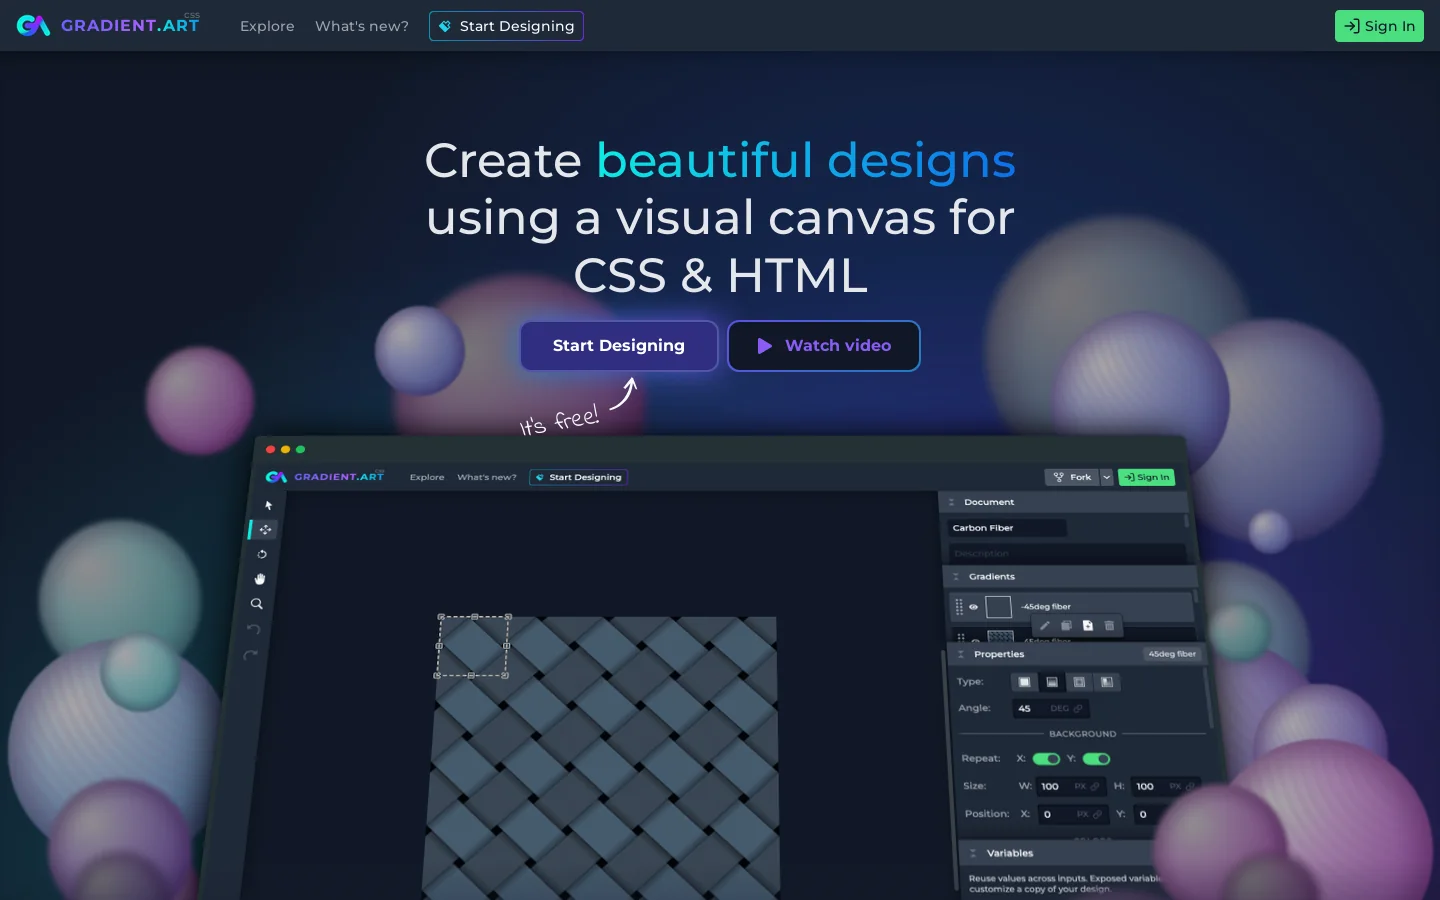1440x900 pixels.
Task: Click the redo arrow in the preview toolbar
Action: [x=251, y=655]
